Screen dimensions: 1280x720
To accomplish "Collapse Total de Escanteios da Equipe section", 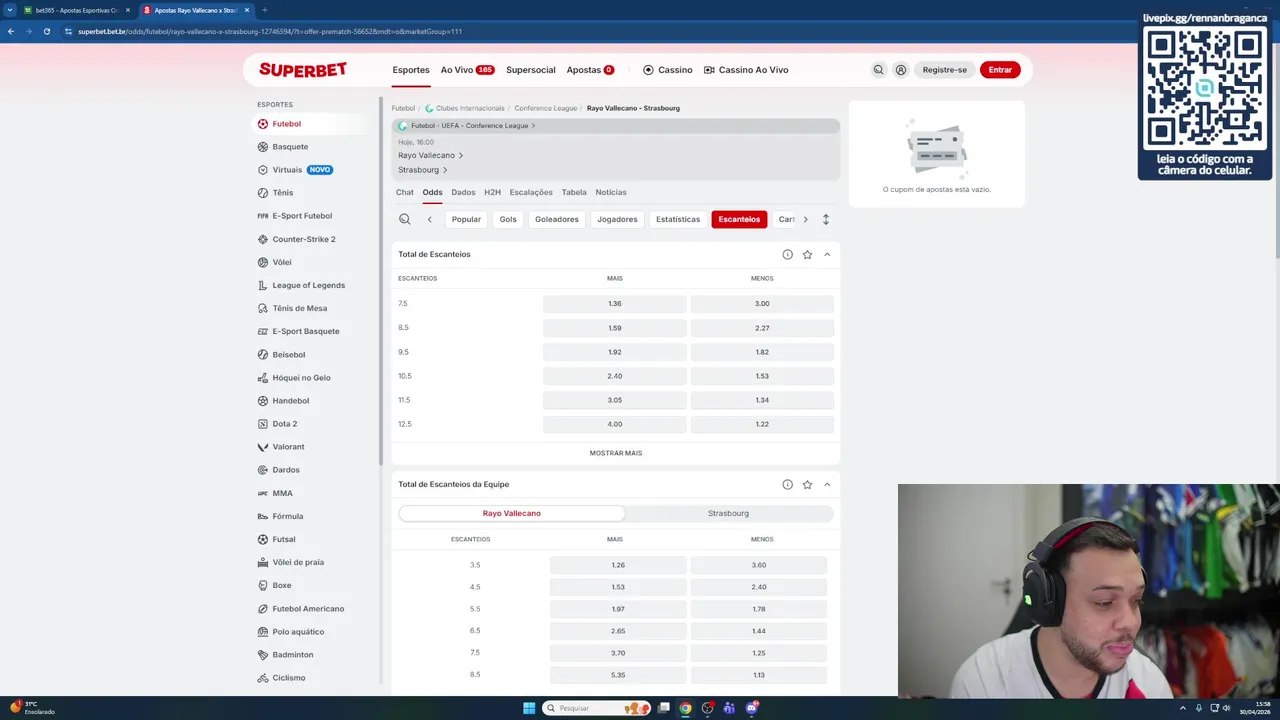I will point(827,484).
